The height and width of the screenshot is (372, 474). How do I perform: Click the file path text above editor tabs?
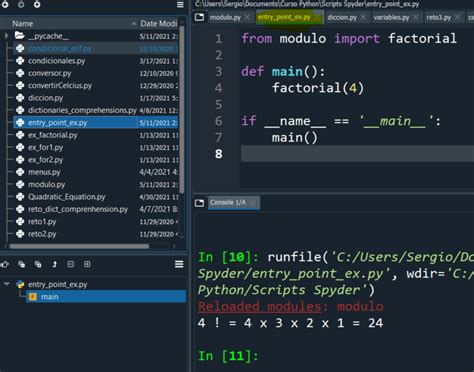307,4
